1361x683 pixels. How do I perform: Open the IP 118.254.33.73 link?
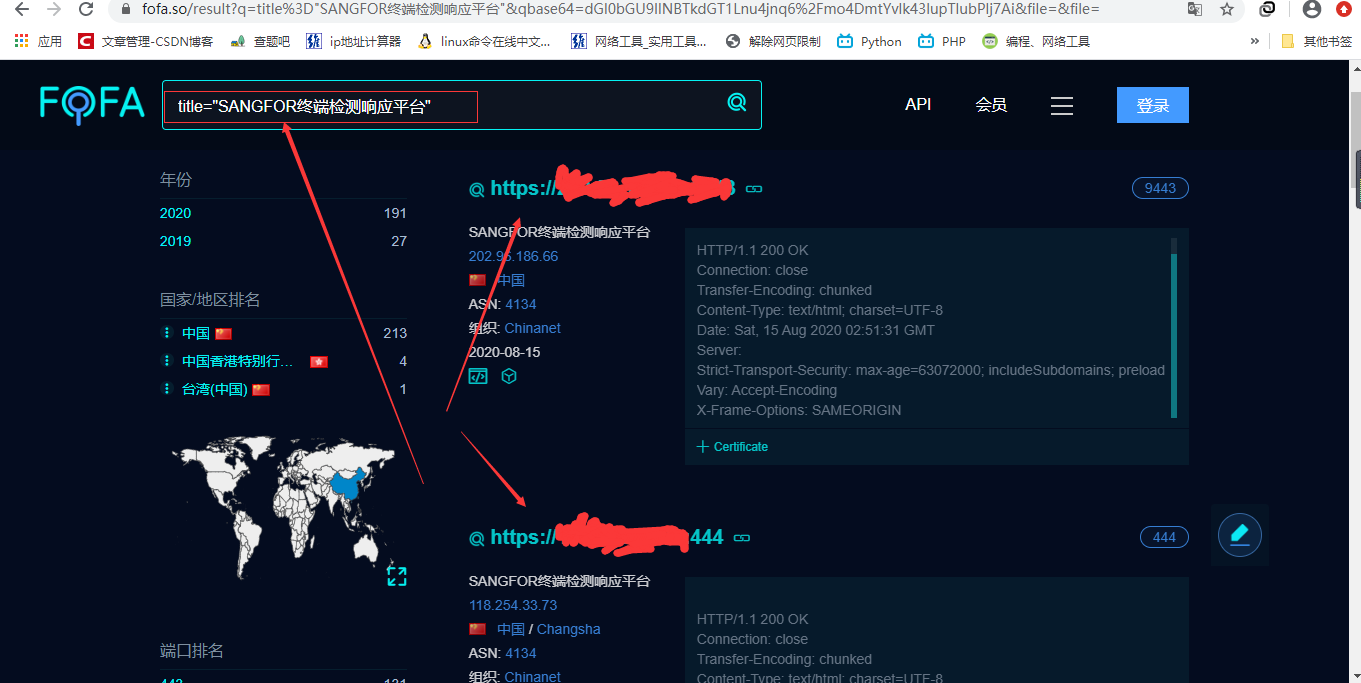click(x=513, y=605)
